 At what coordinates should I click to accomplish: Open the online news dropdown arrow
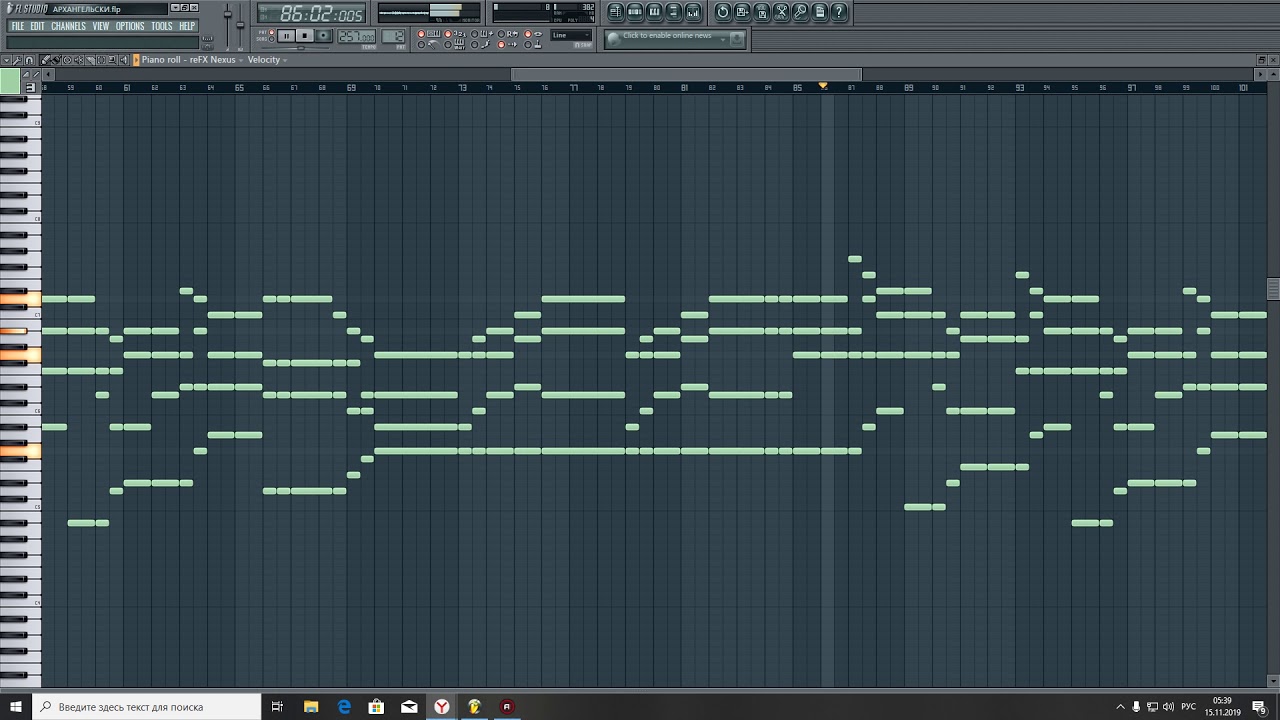722,40
